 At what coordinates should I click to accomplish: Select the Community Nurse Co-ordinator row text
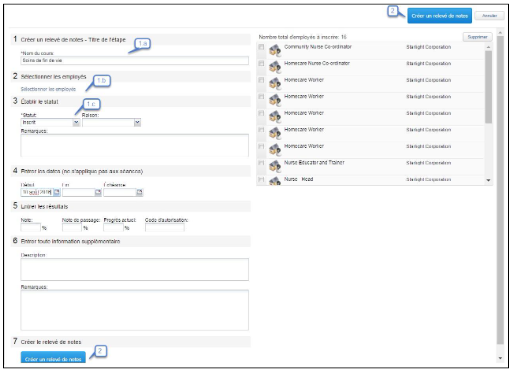tap(318, 47)
